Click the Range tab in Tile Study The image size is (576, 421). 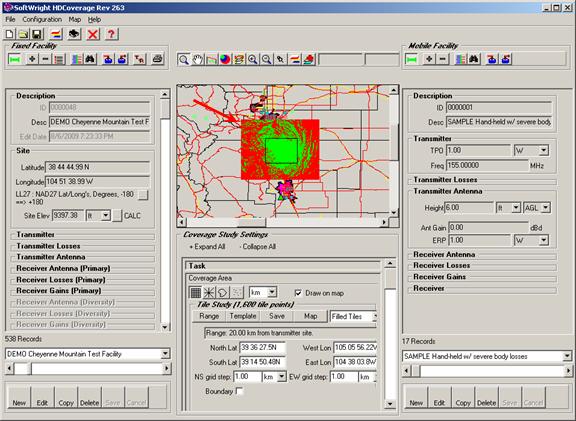[x=209, y=316]
